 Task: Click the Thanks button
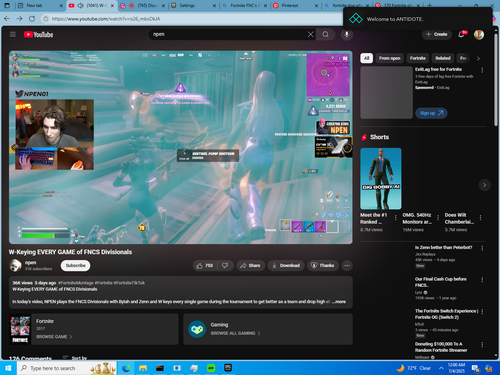click(x=323, y=266)
